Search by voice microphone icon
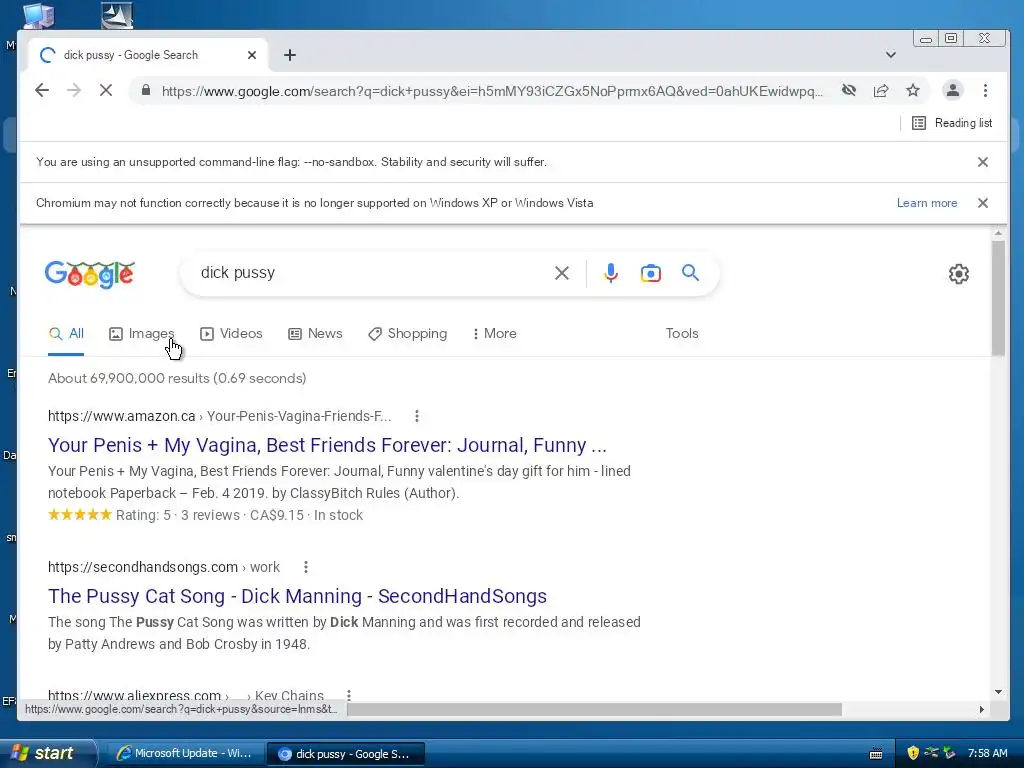 [611, 273]
